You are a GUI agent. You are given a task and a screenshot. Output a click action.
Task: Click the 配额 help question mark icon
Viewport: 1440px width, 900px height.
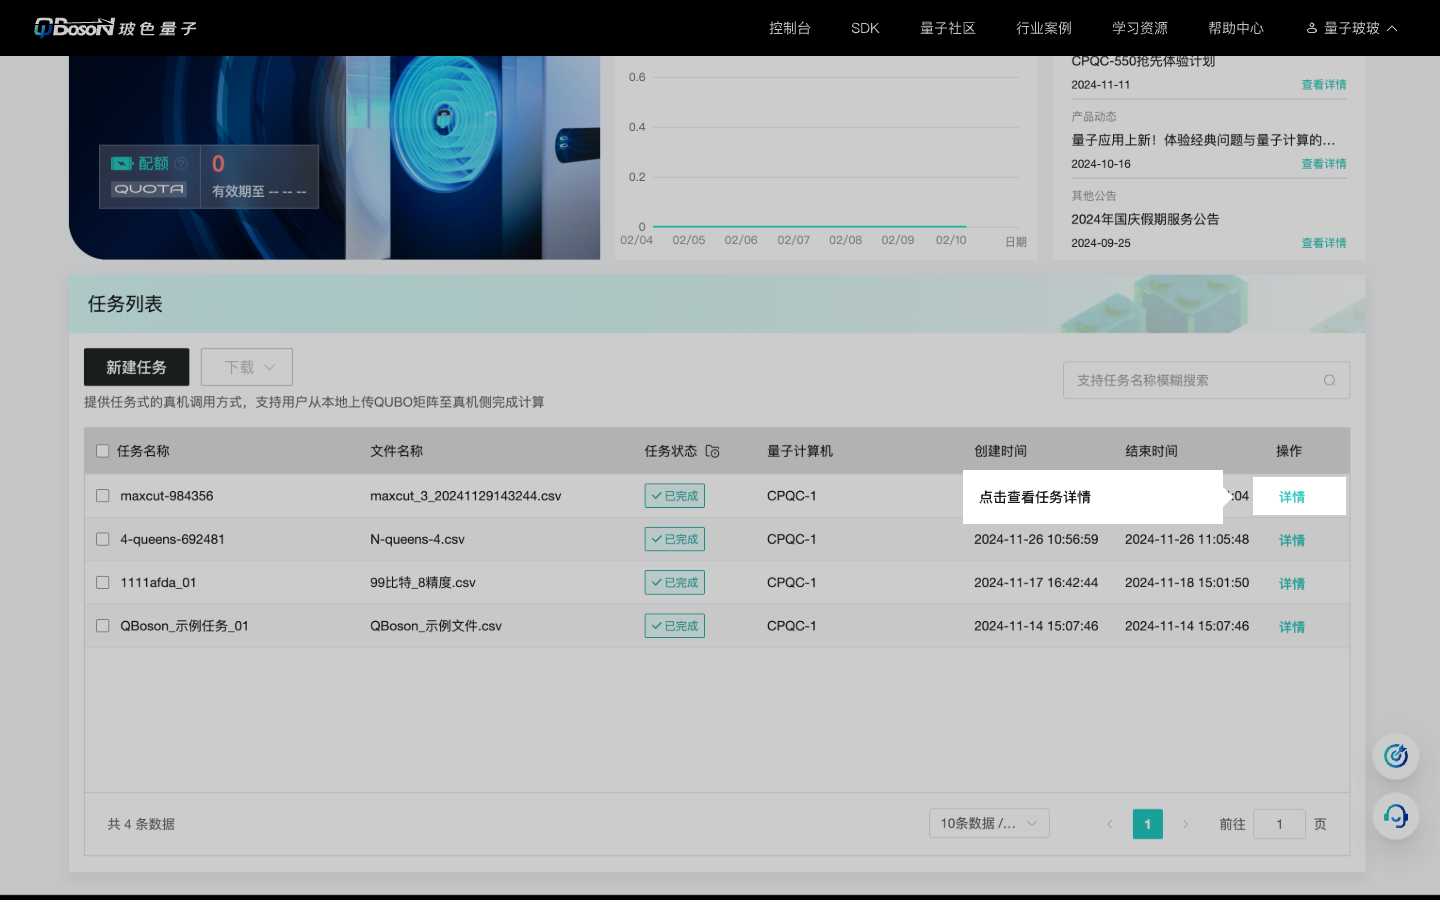tap(181, 164)
